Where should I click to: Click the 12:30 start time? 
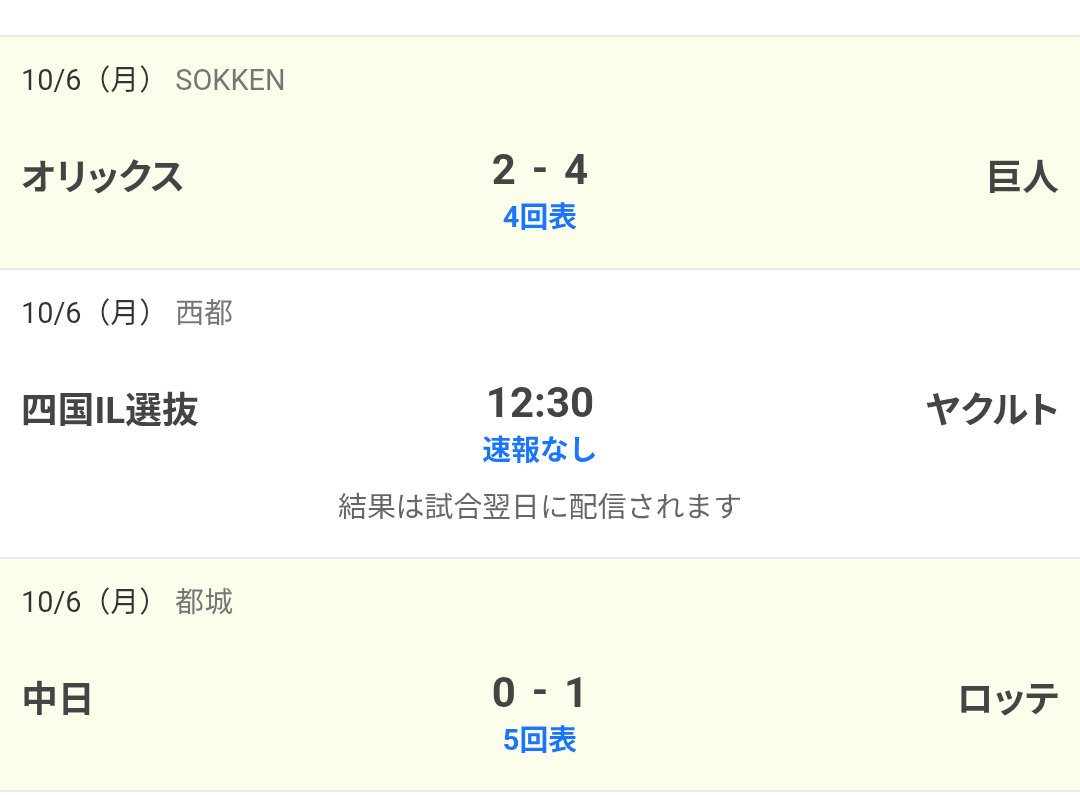[x=539, y=404]
